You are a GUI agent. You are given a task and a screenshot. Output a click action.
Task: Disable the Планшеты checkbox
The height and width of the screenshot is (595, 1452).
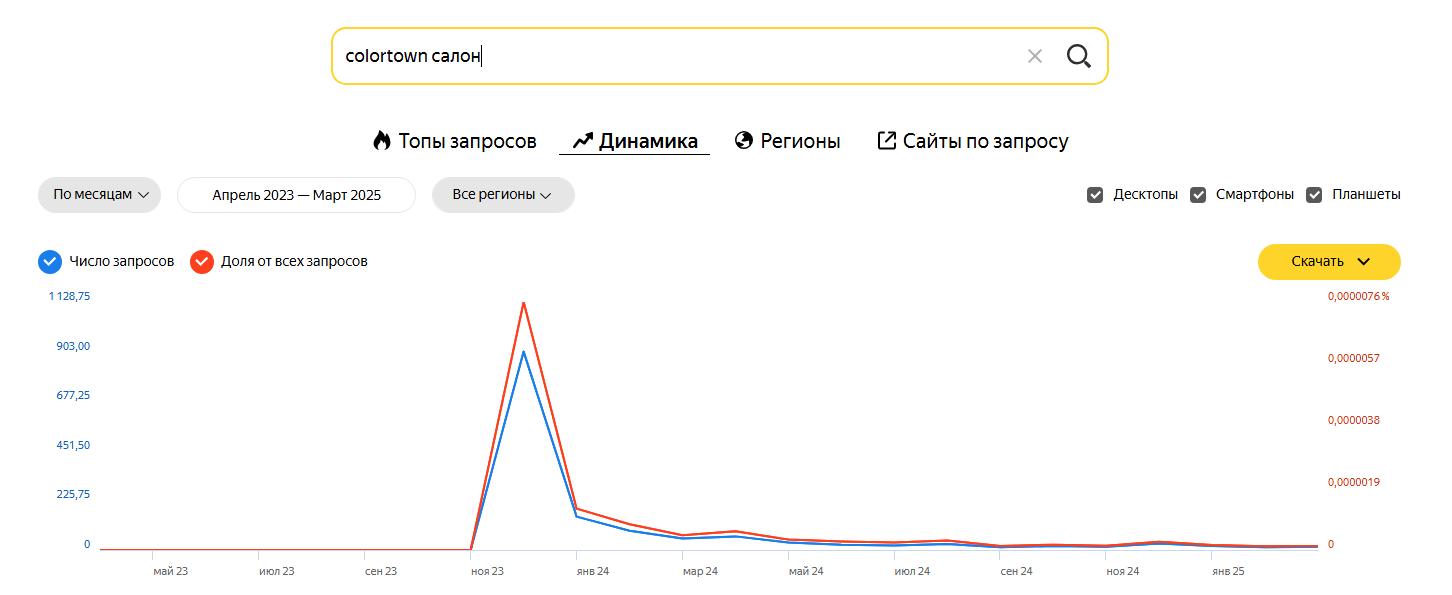1314,195
